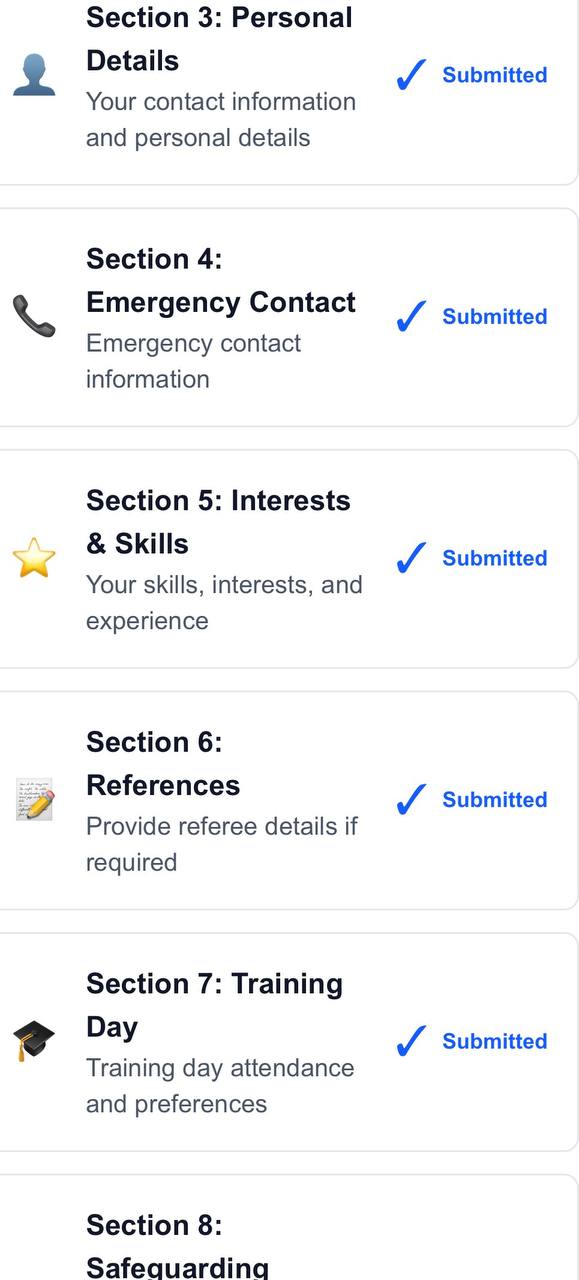Click the blue checkmark beside Personal Details
The image size is (579, 1280).
pyautogui.click(x=410, y=72)
